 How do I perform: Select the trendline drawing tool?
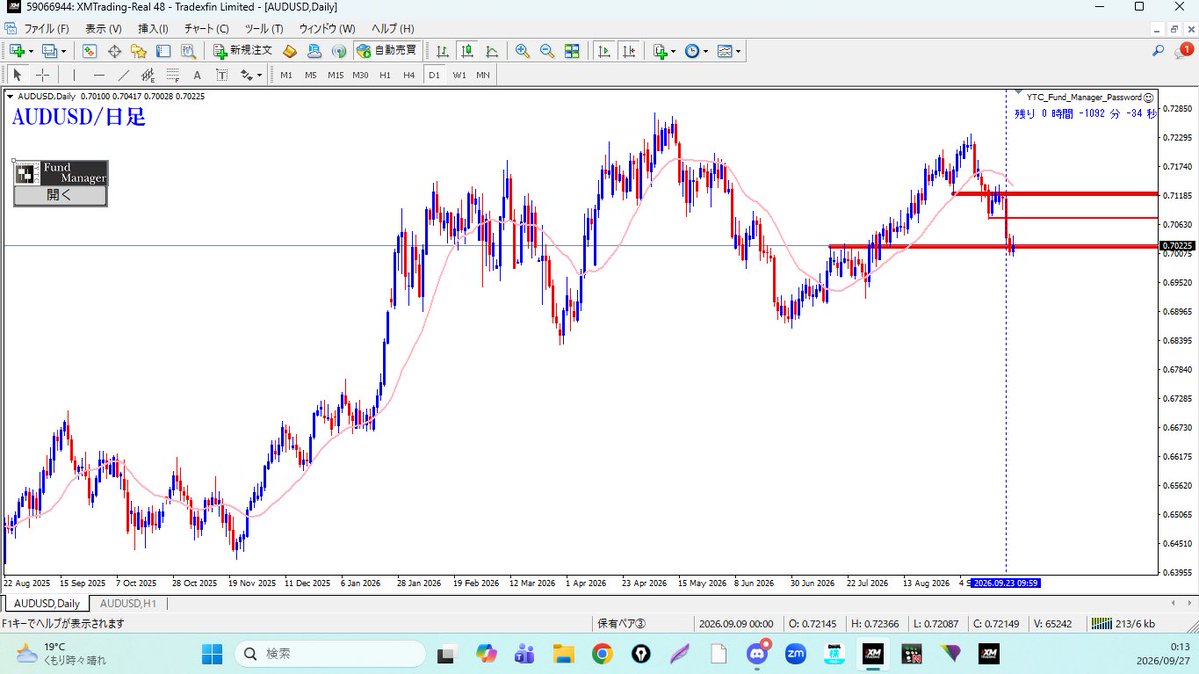coord(123,75)
